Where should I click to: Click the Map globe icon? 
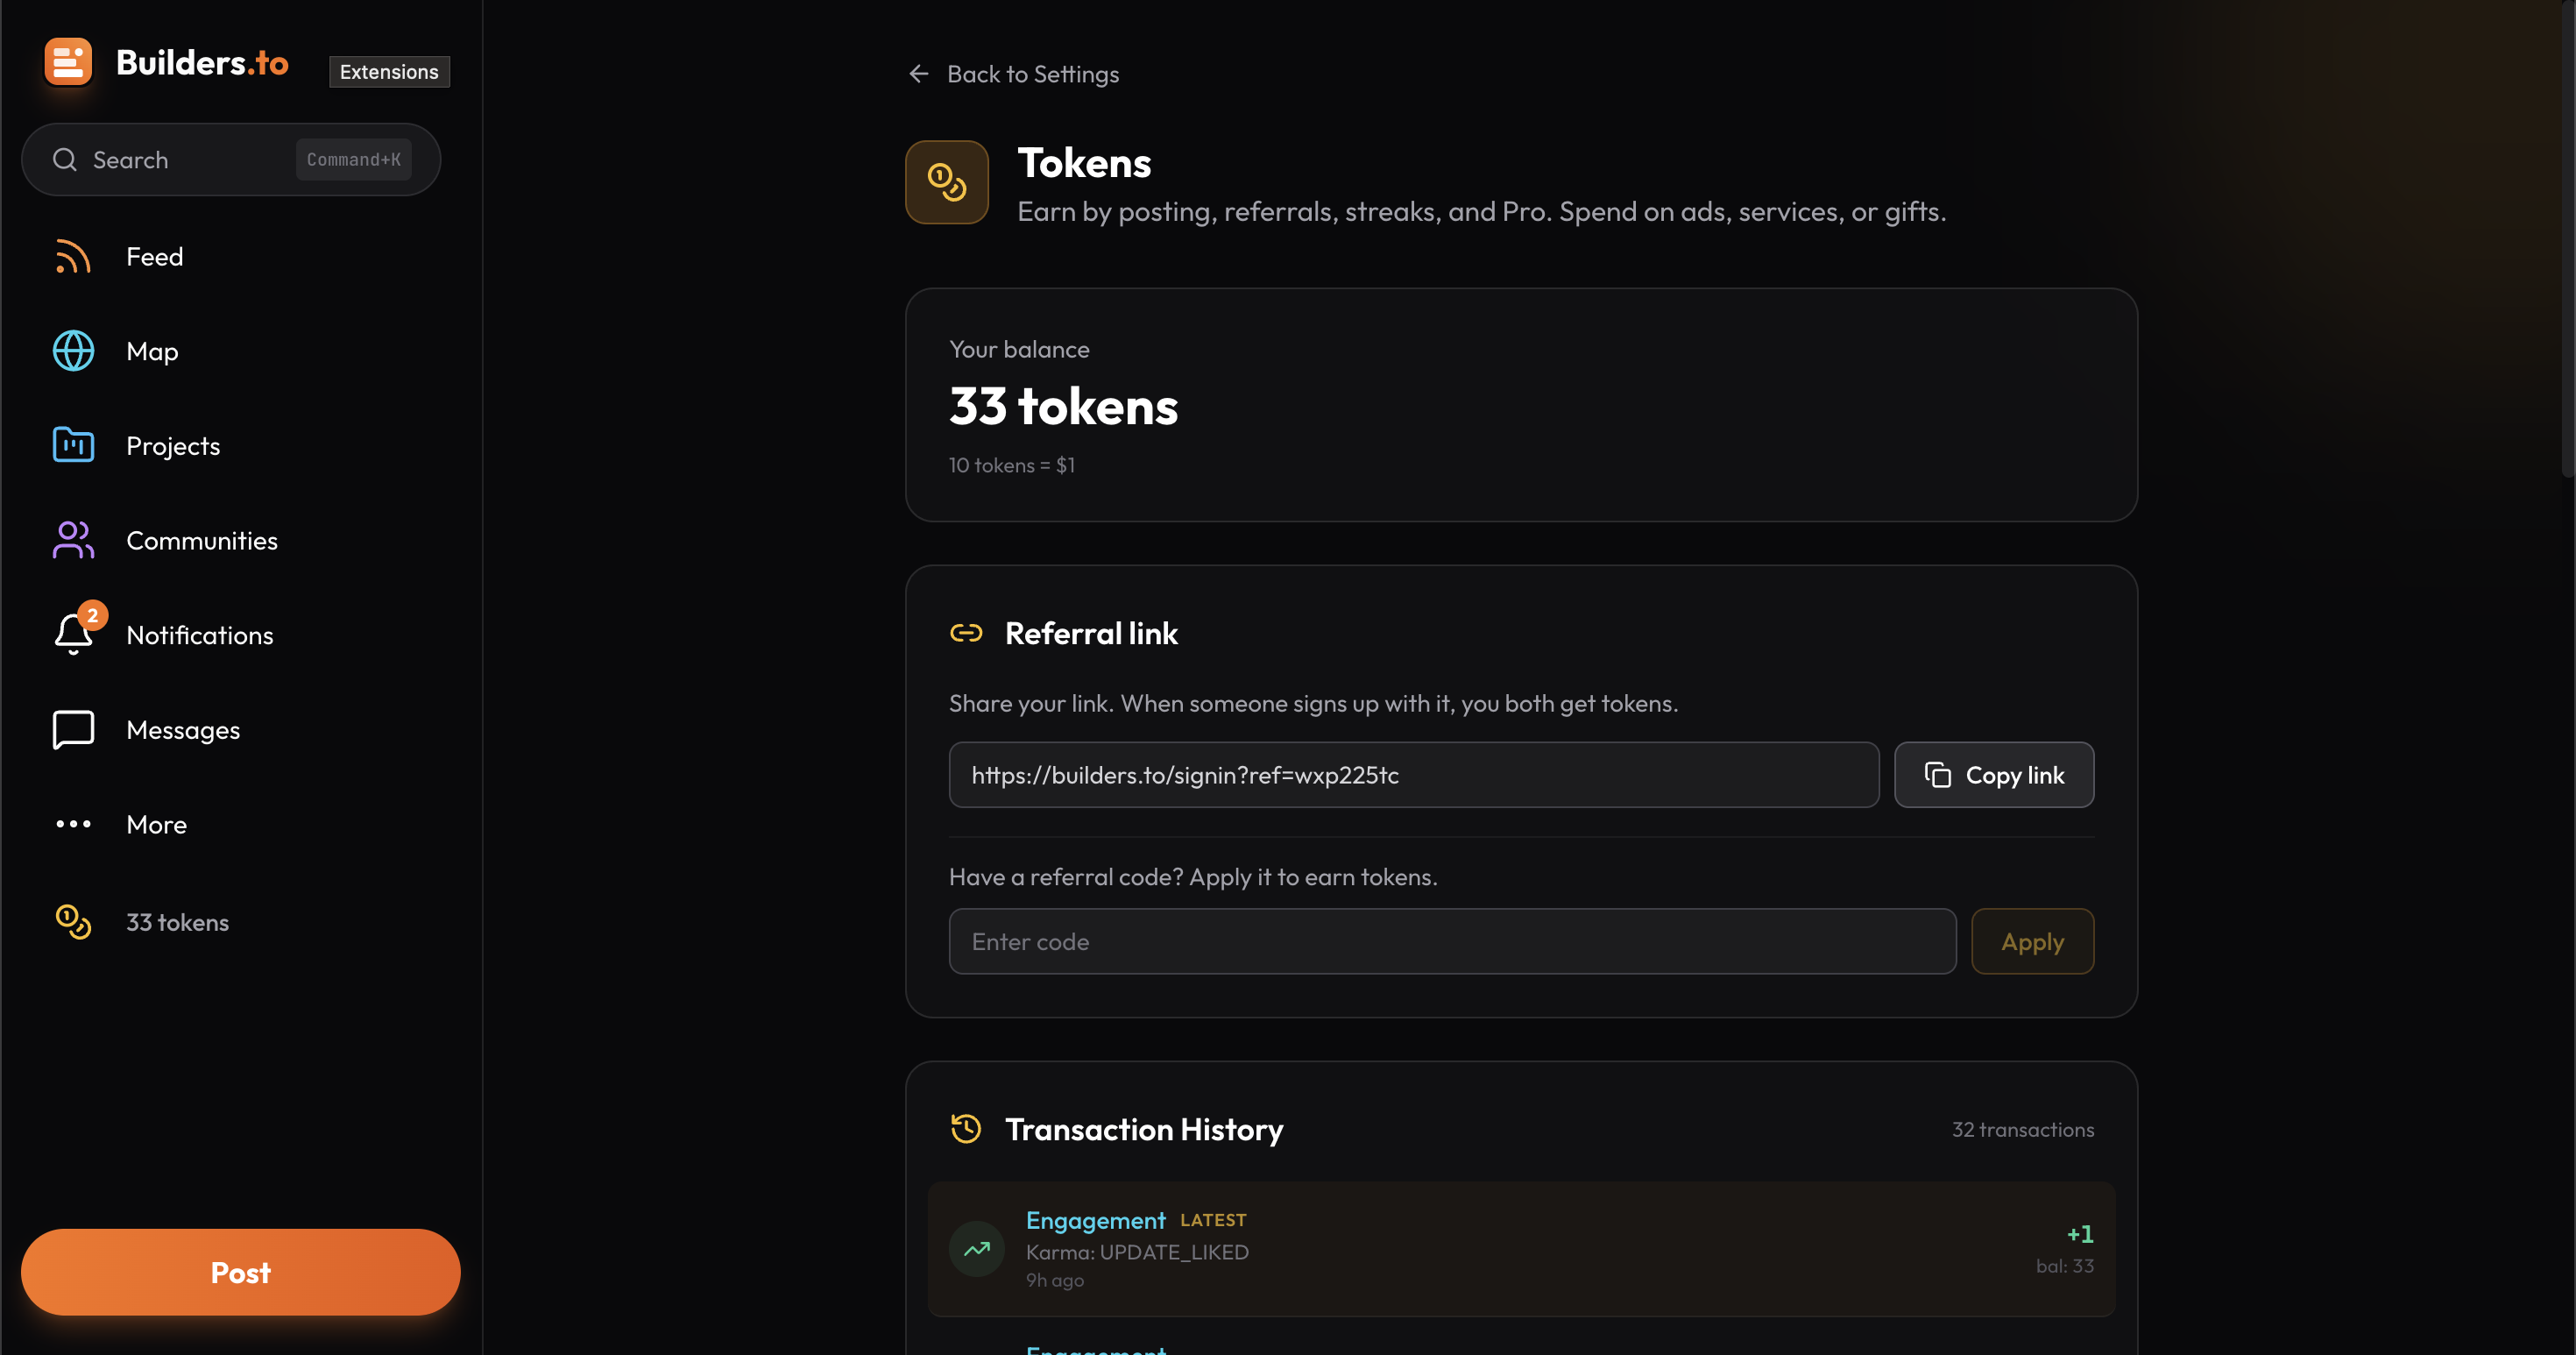73,351
